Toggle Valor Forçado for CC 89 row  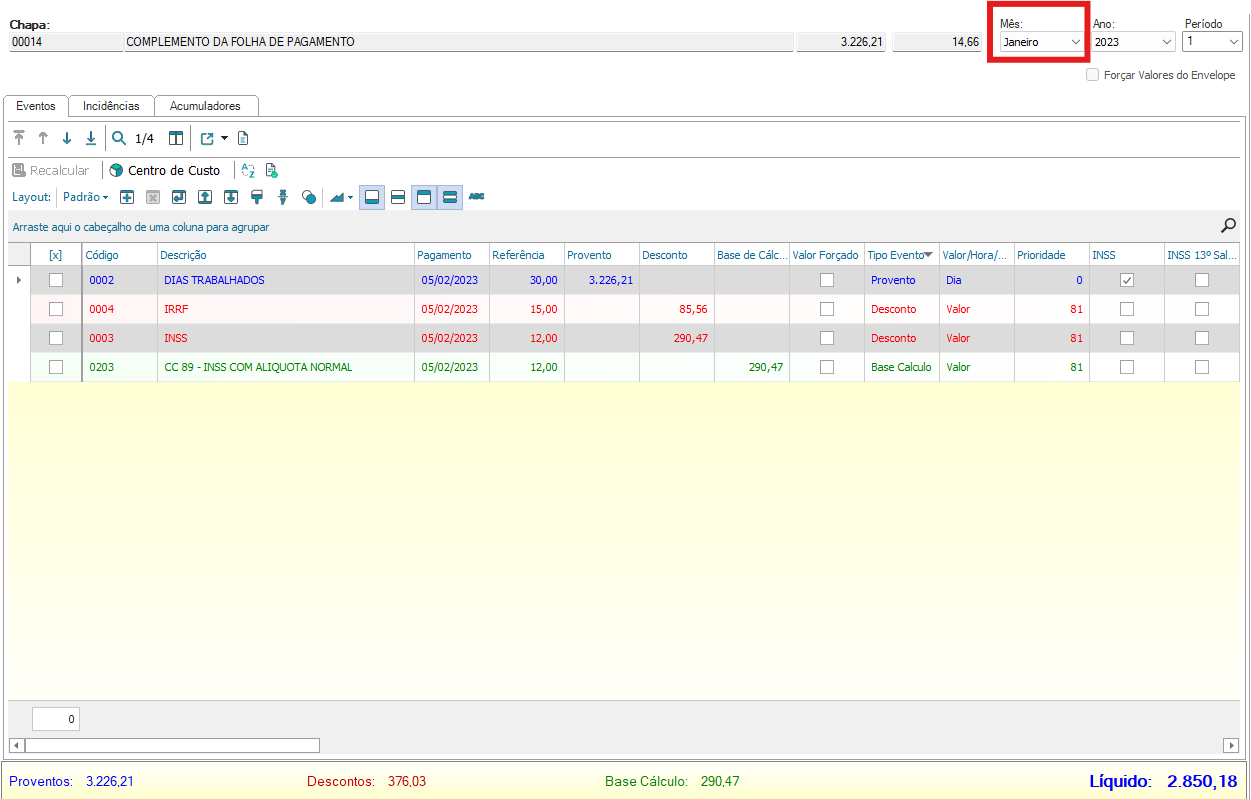tap(827, 367)
